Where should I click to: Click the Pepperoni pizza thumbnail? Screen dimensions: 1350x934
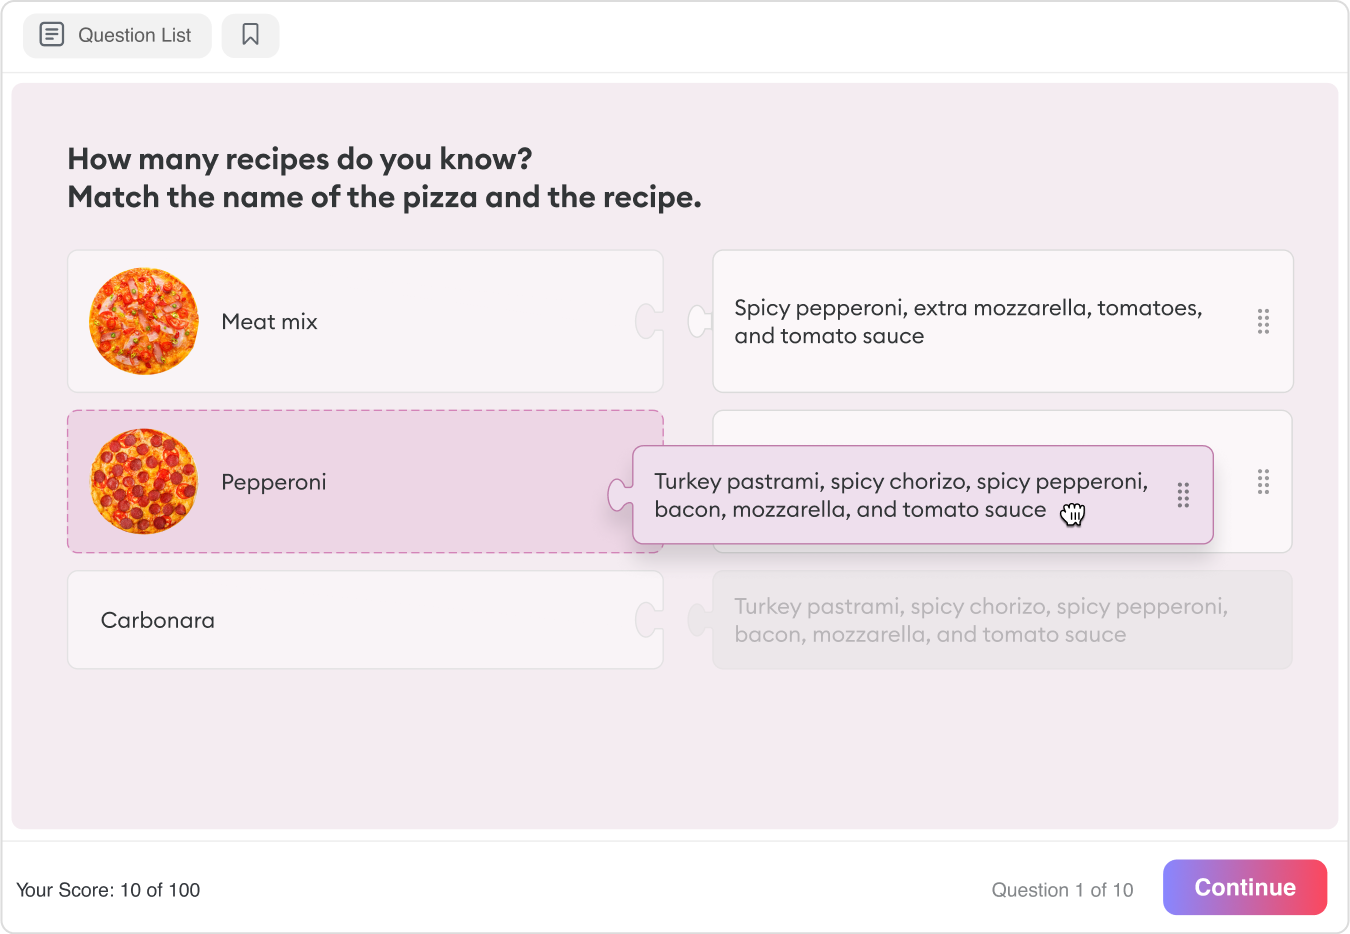[x=144, y=482]
